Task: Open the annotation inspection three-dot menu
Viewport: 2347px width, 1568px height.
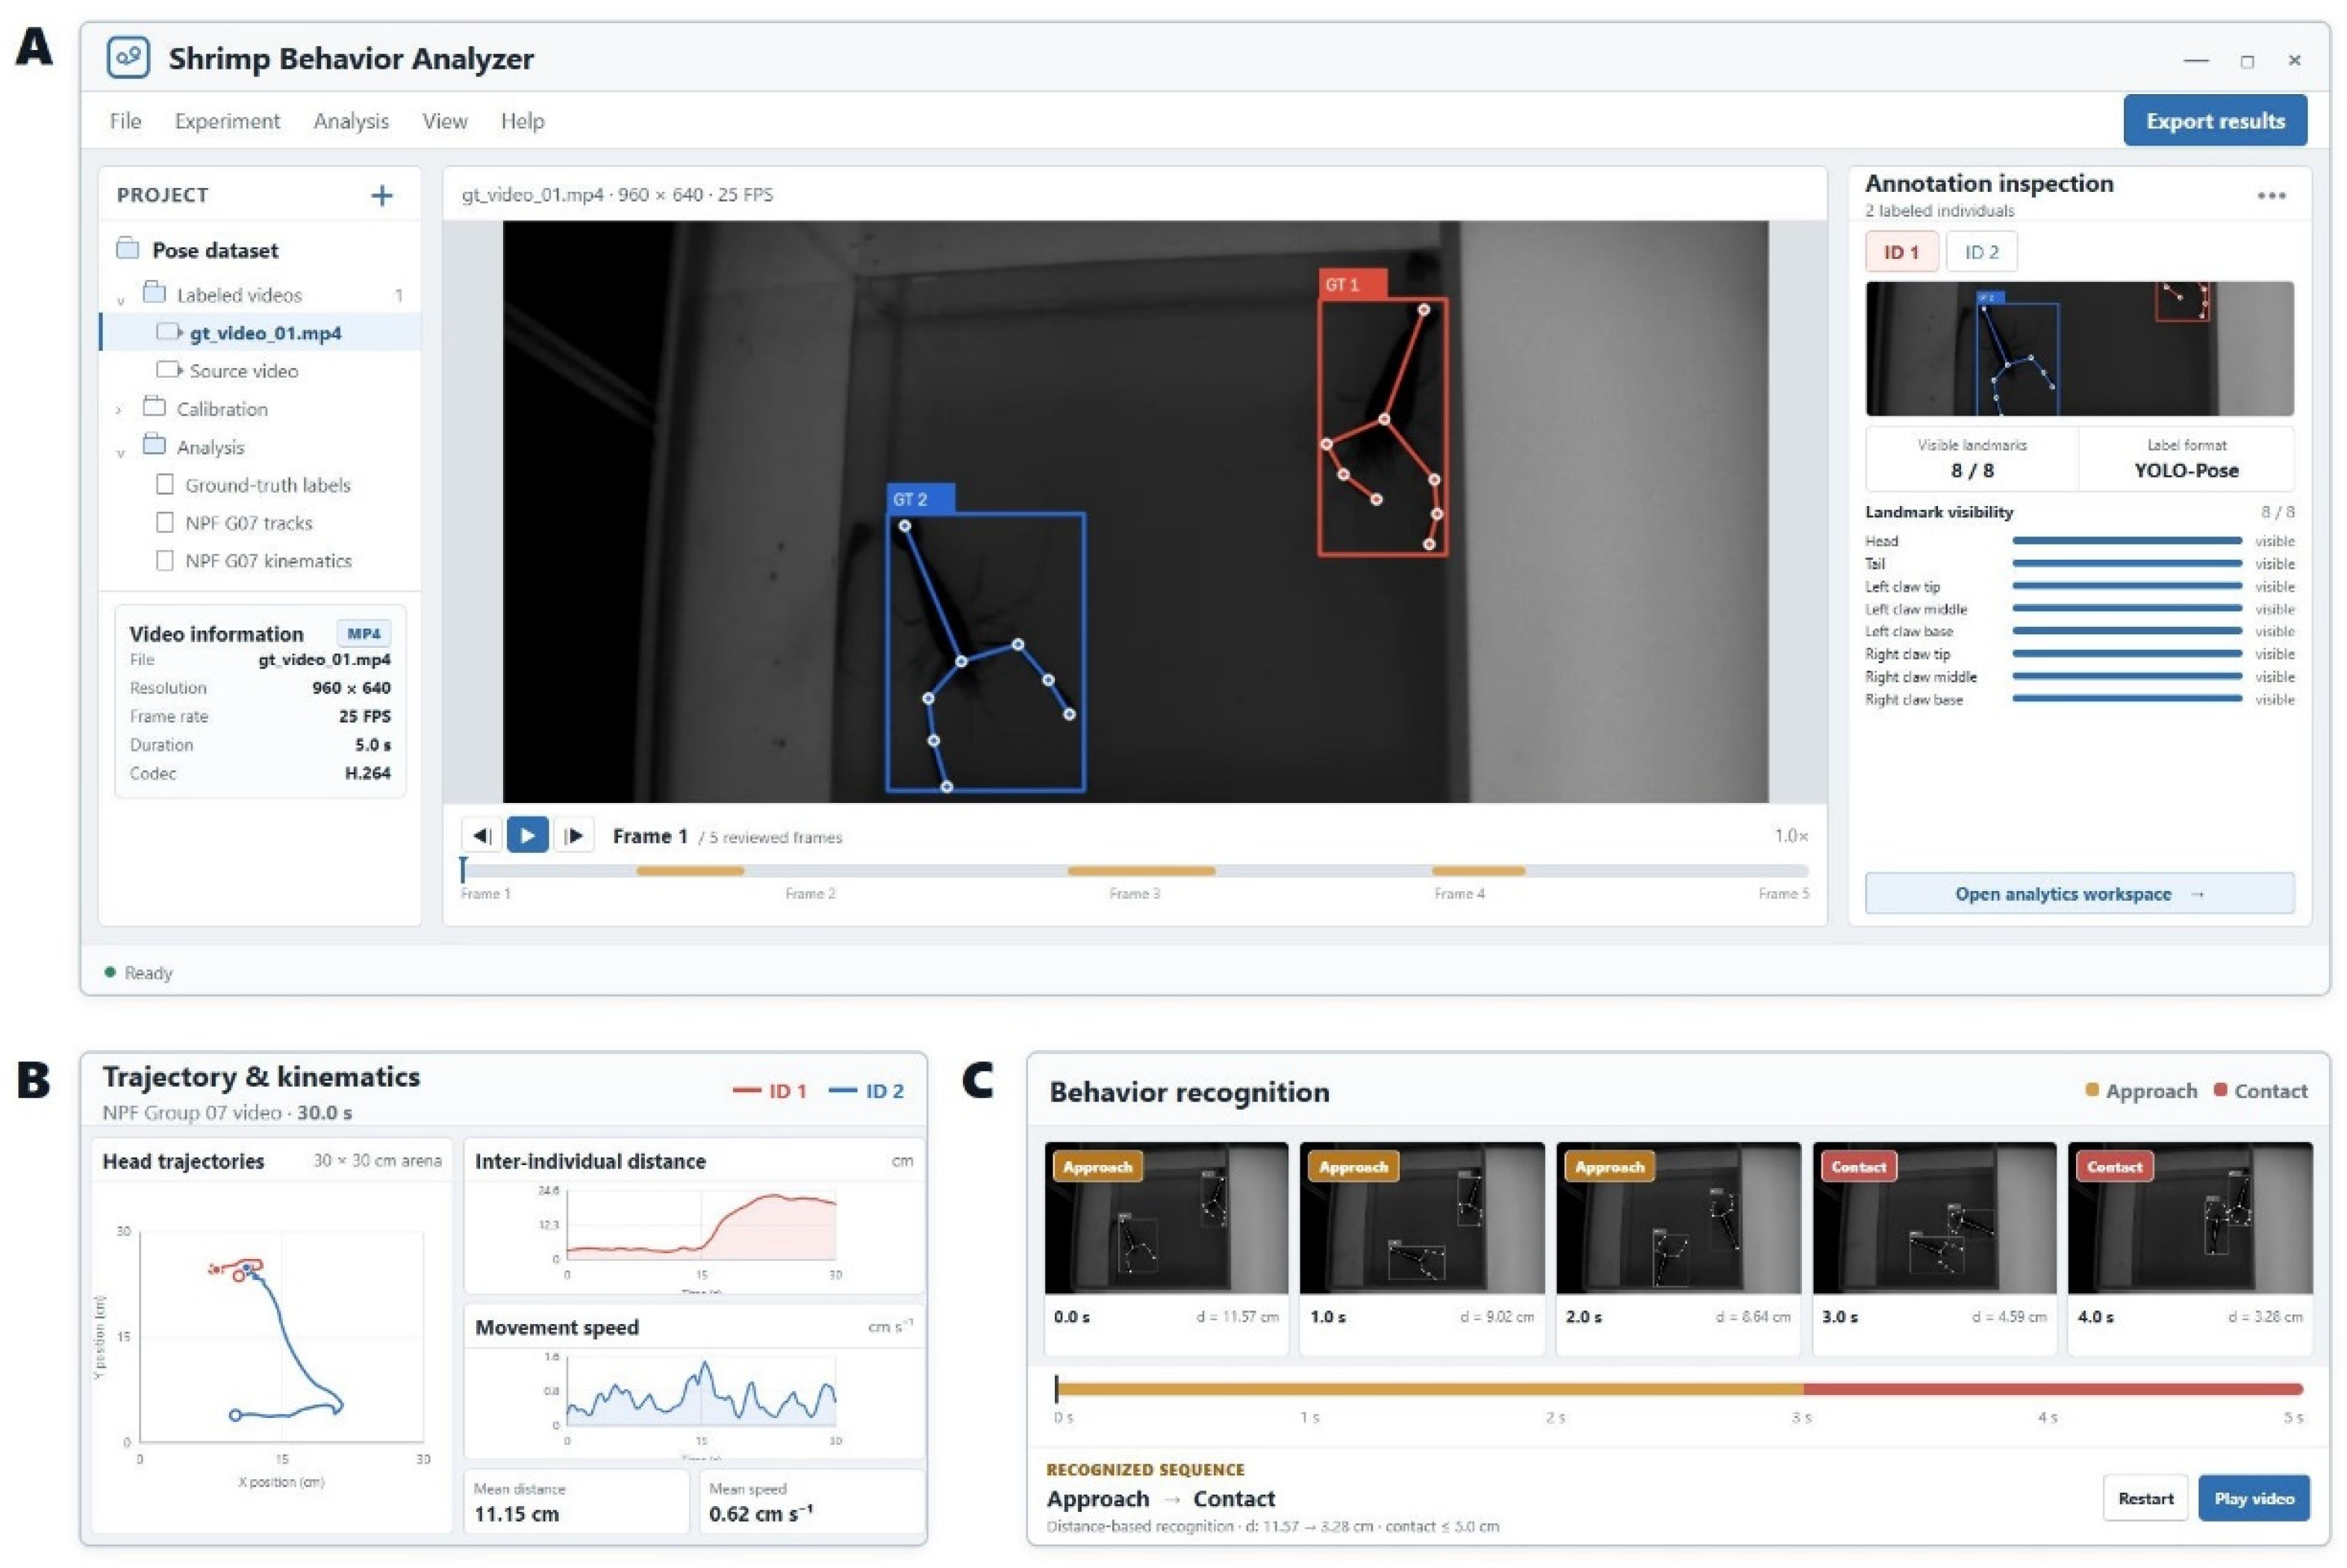Action: [2271, 195]
